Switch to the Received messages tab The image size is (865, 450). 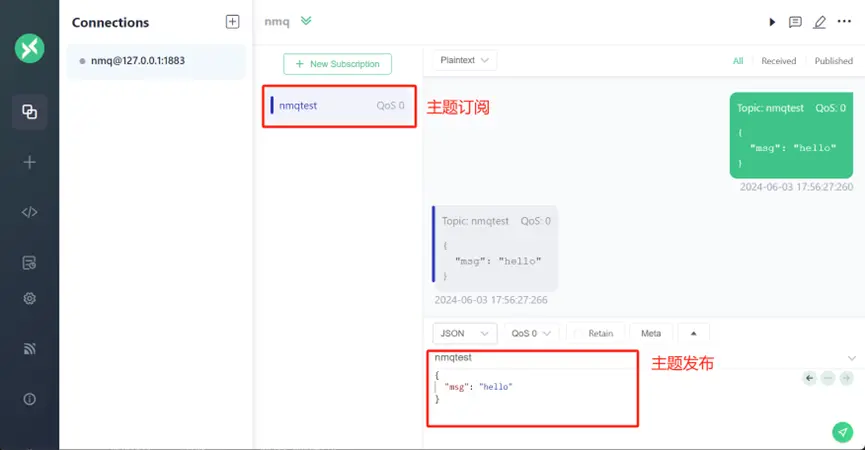pyautogui.click(x=778, y=61)
